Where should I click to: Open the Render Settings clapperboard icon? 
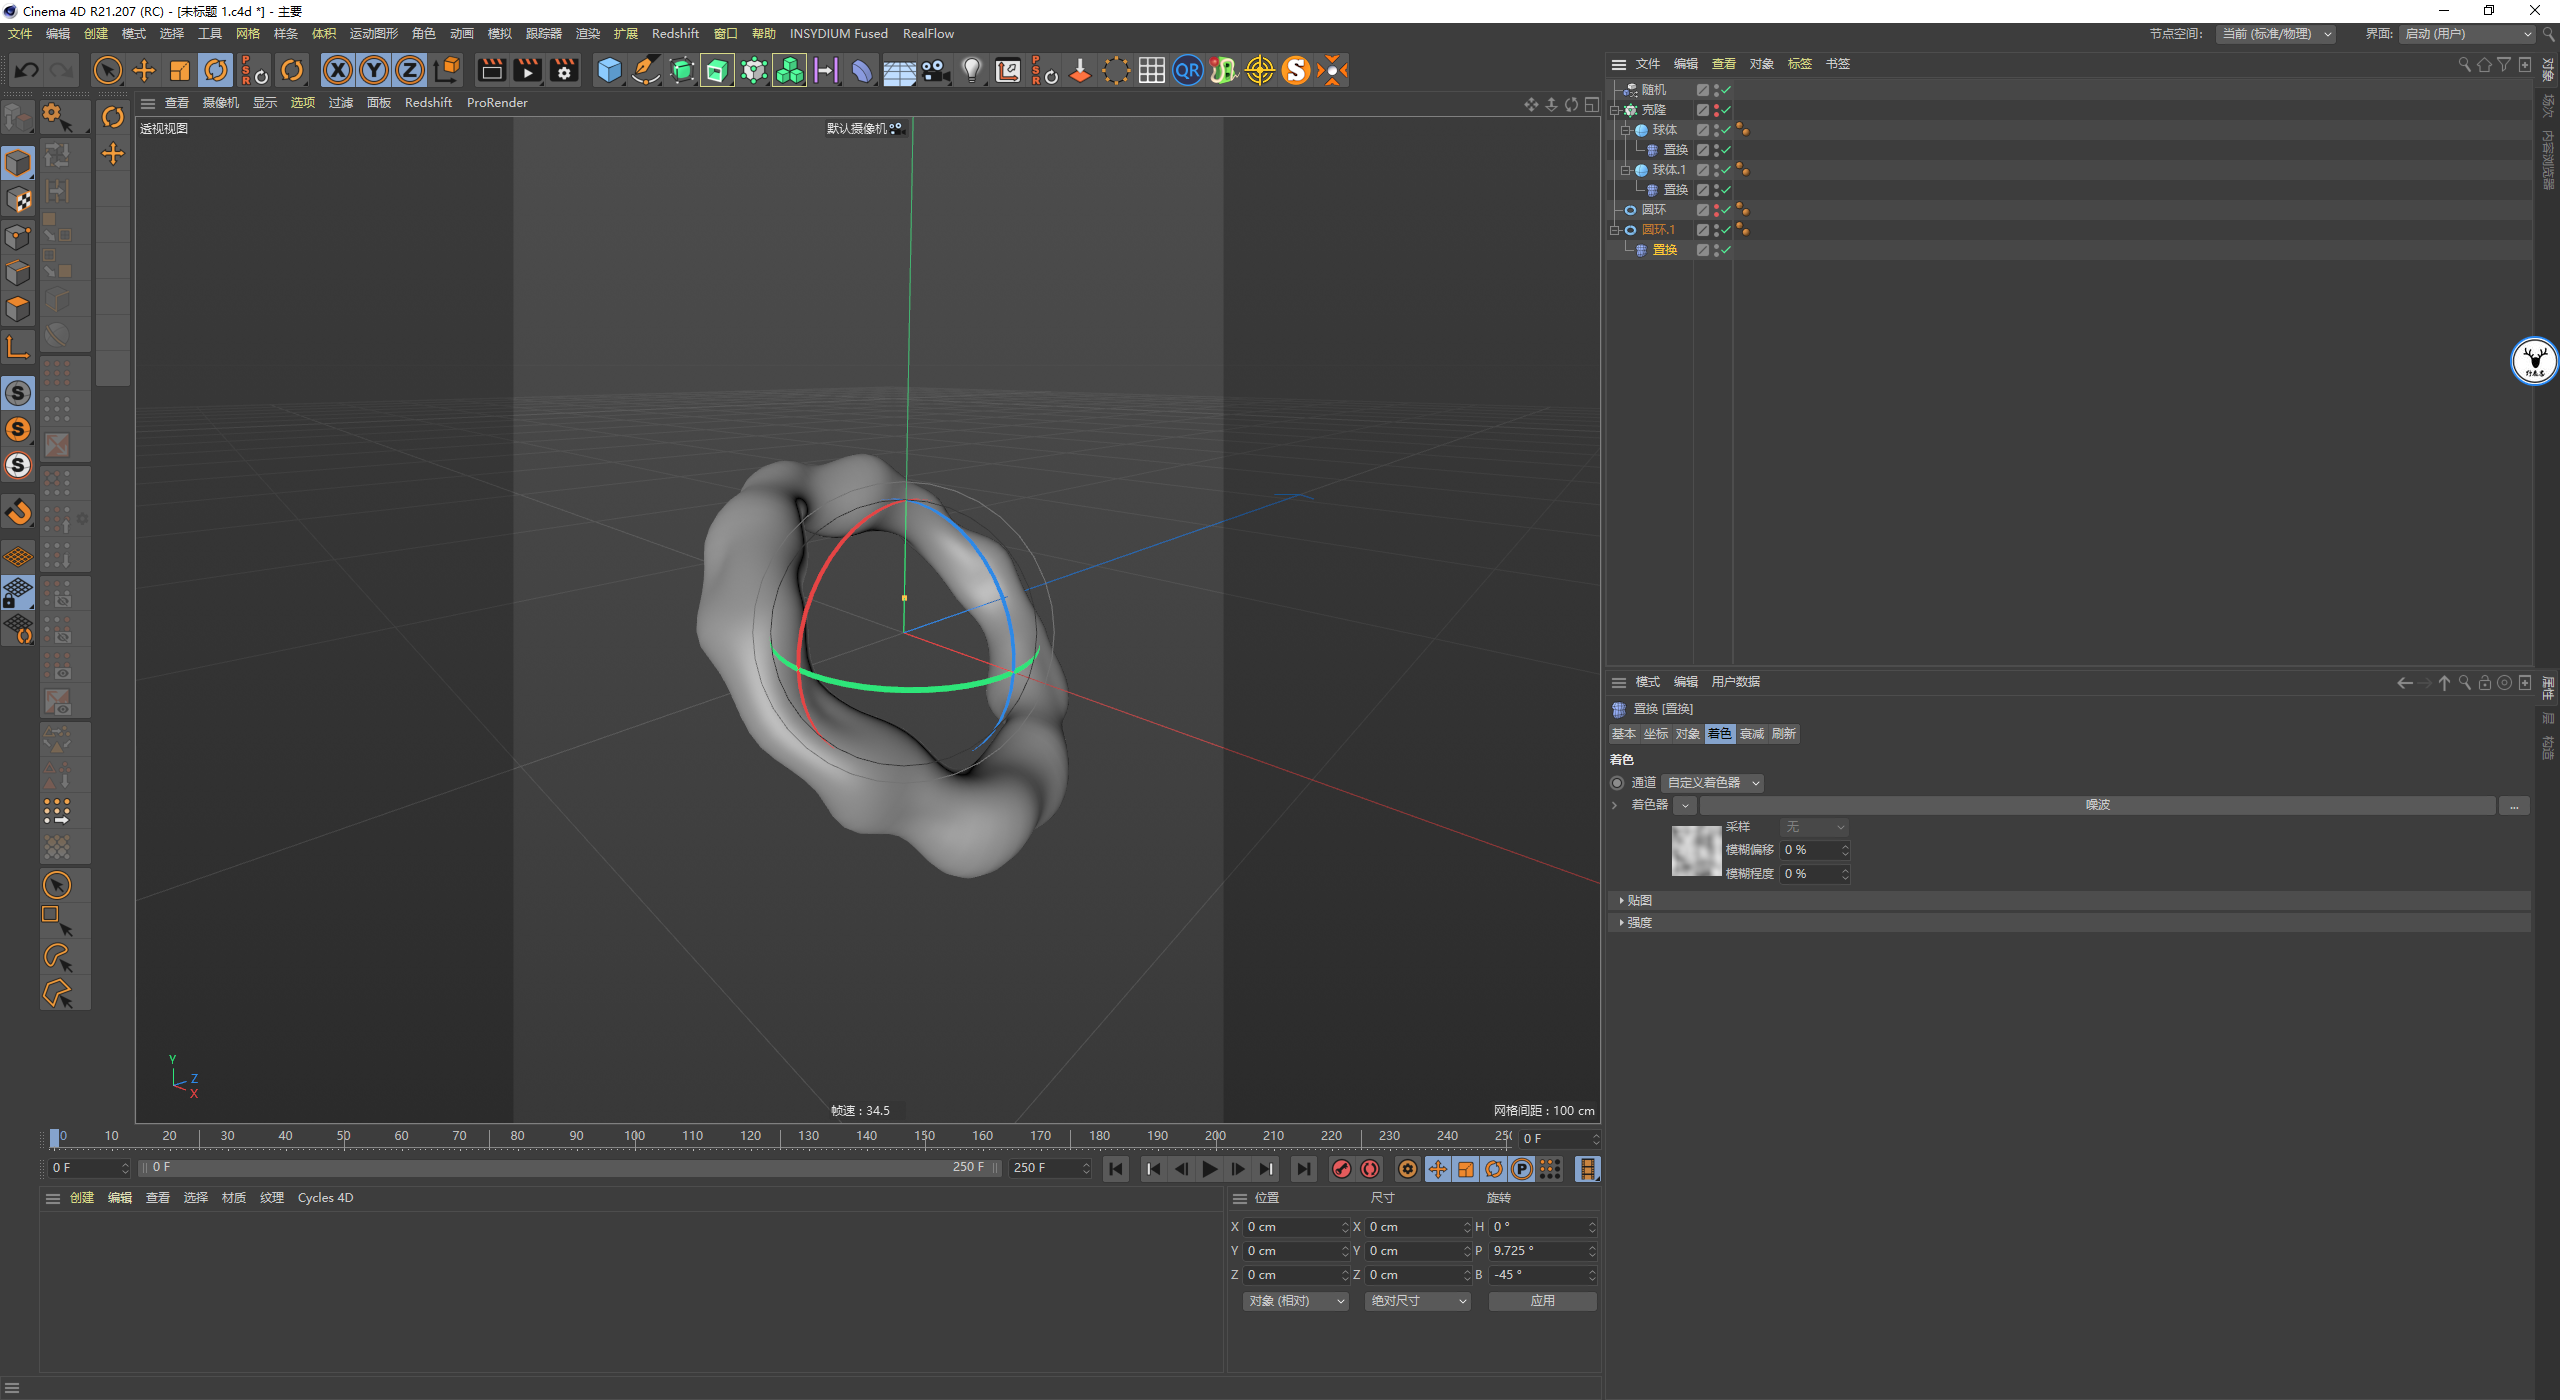(x=564, y=70)
